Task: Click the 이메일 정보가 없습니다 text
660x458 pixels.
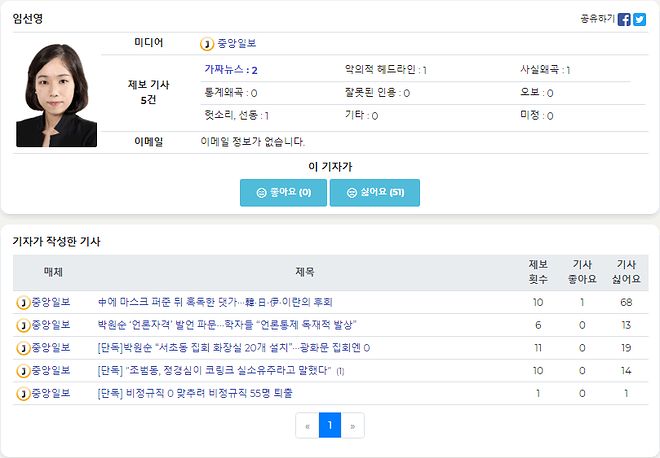Action: [253, 141]
